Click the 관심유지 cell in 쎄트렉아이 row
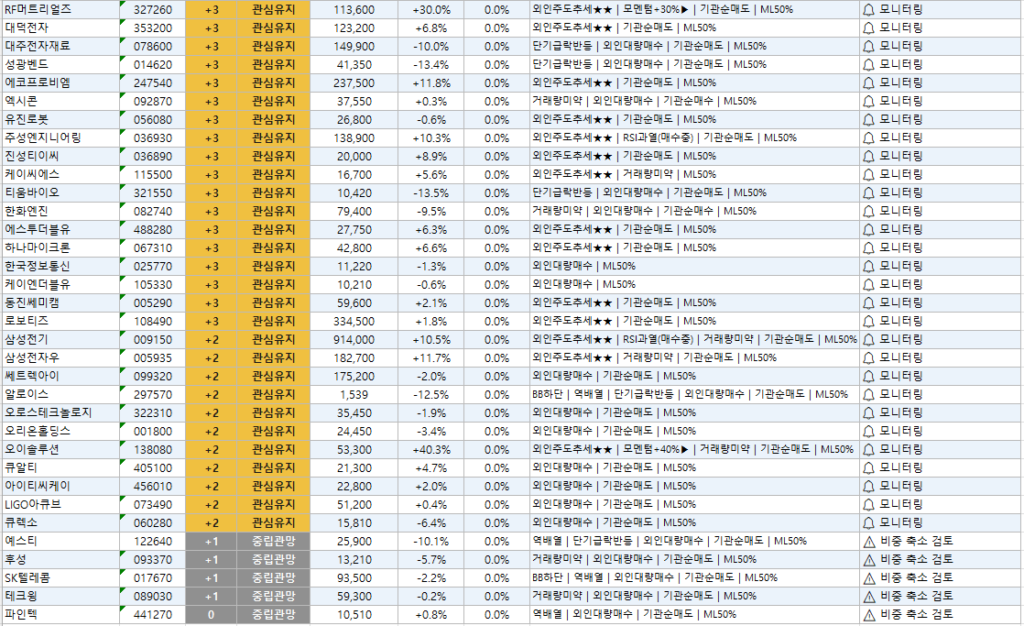Viewport: 1024px width, 626px height. (274, 376)
